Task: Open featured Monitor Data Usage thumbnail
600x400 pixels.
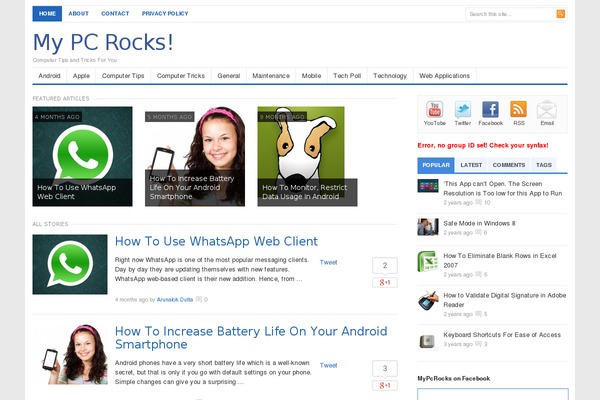Action: click(307, 156)
